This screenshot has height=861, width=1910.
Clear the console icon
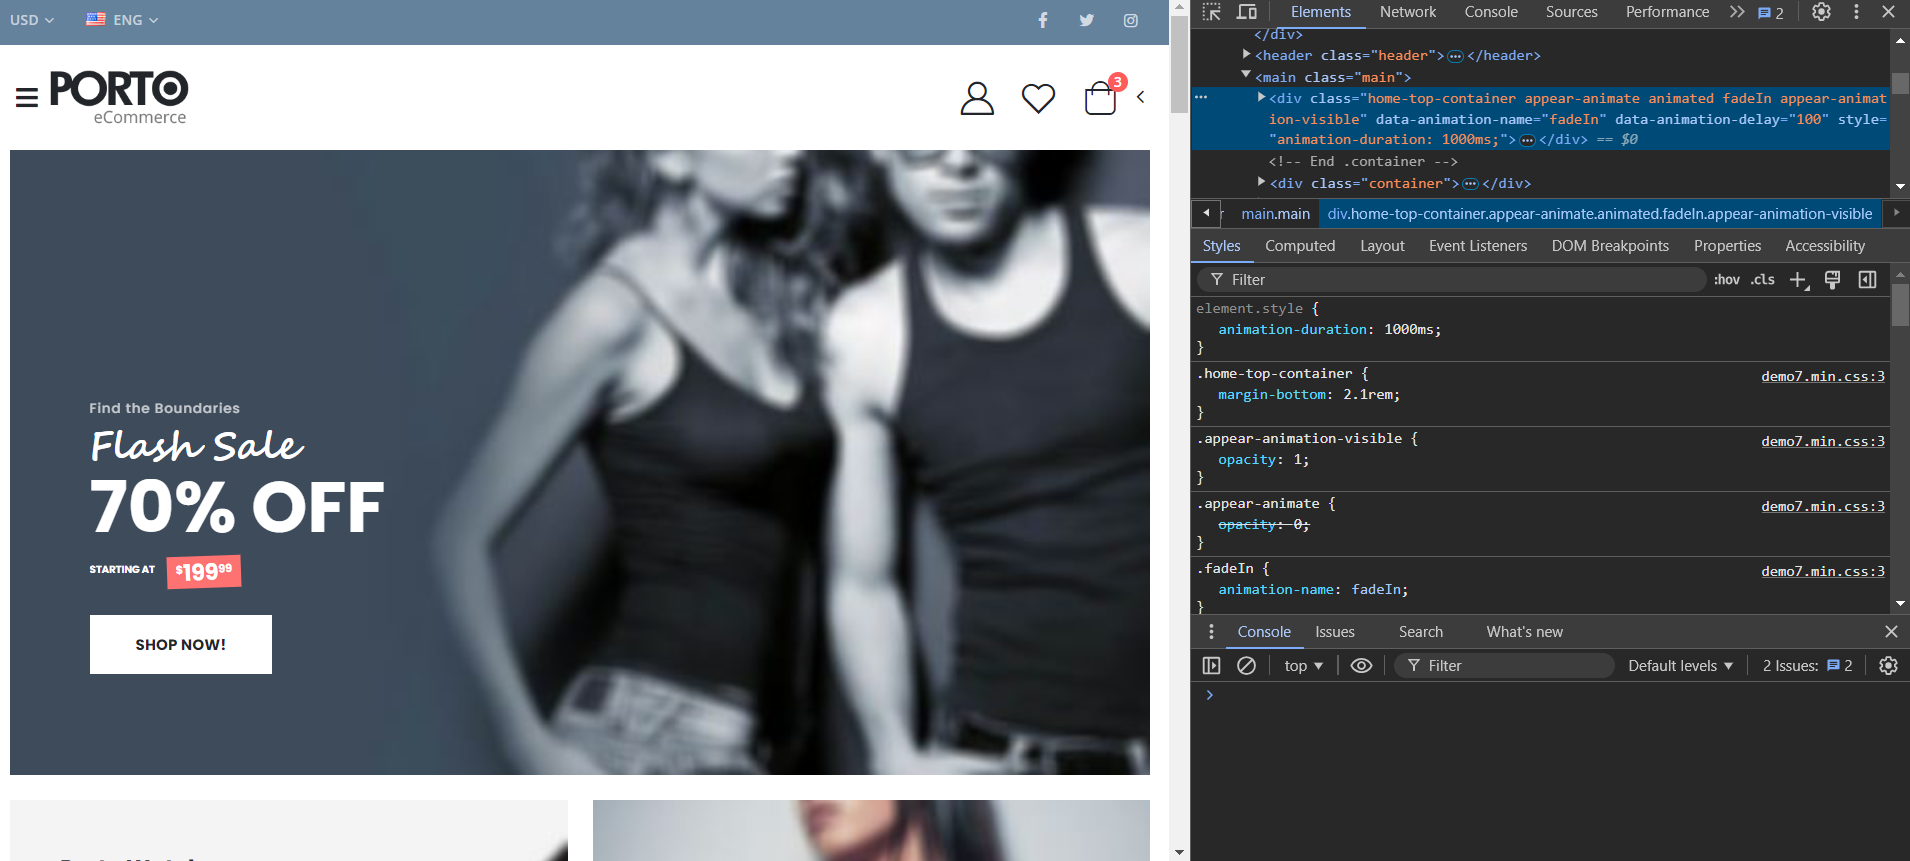pyautogui.click(x=1246, y=666)
